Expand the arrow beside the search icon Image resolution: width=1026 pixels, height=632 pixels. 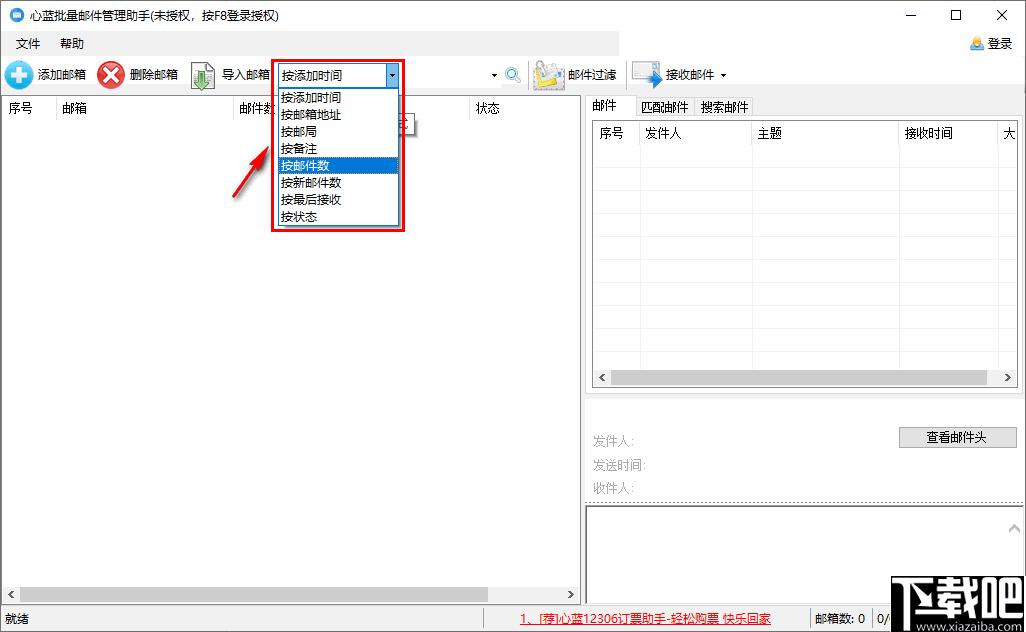click(494, 75)
